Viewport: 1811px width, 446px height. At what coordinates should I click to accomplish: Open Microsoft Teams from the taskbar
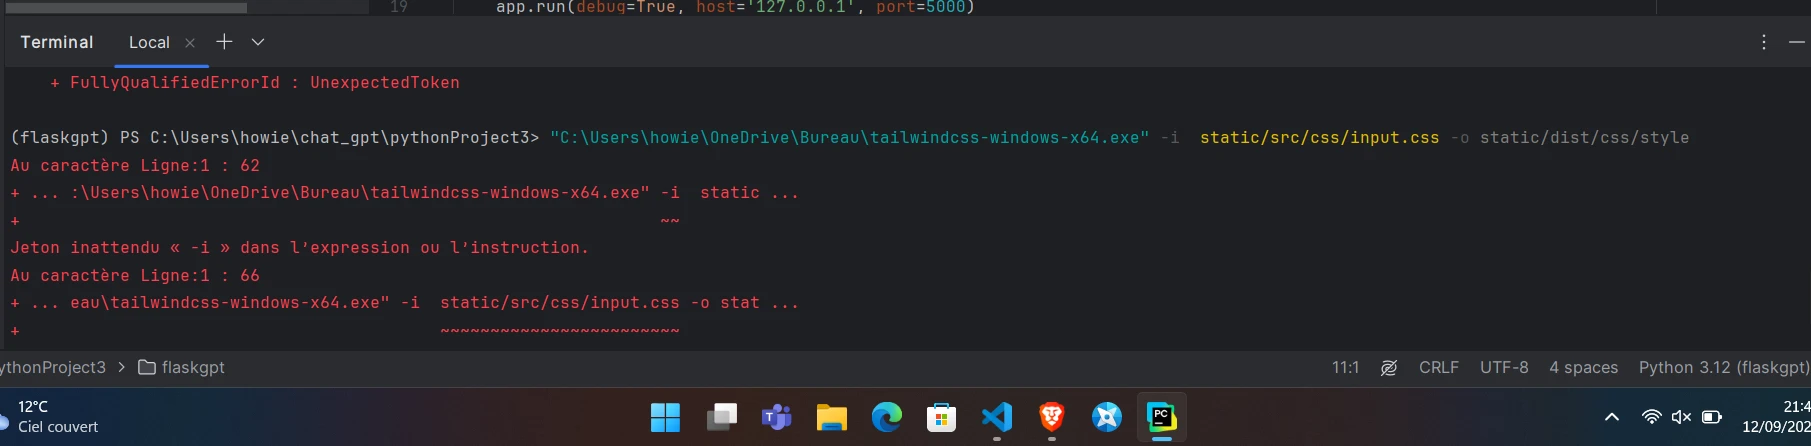point(776,417)
